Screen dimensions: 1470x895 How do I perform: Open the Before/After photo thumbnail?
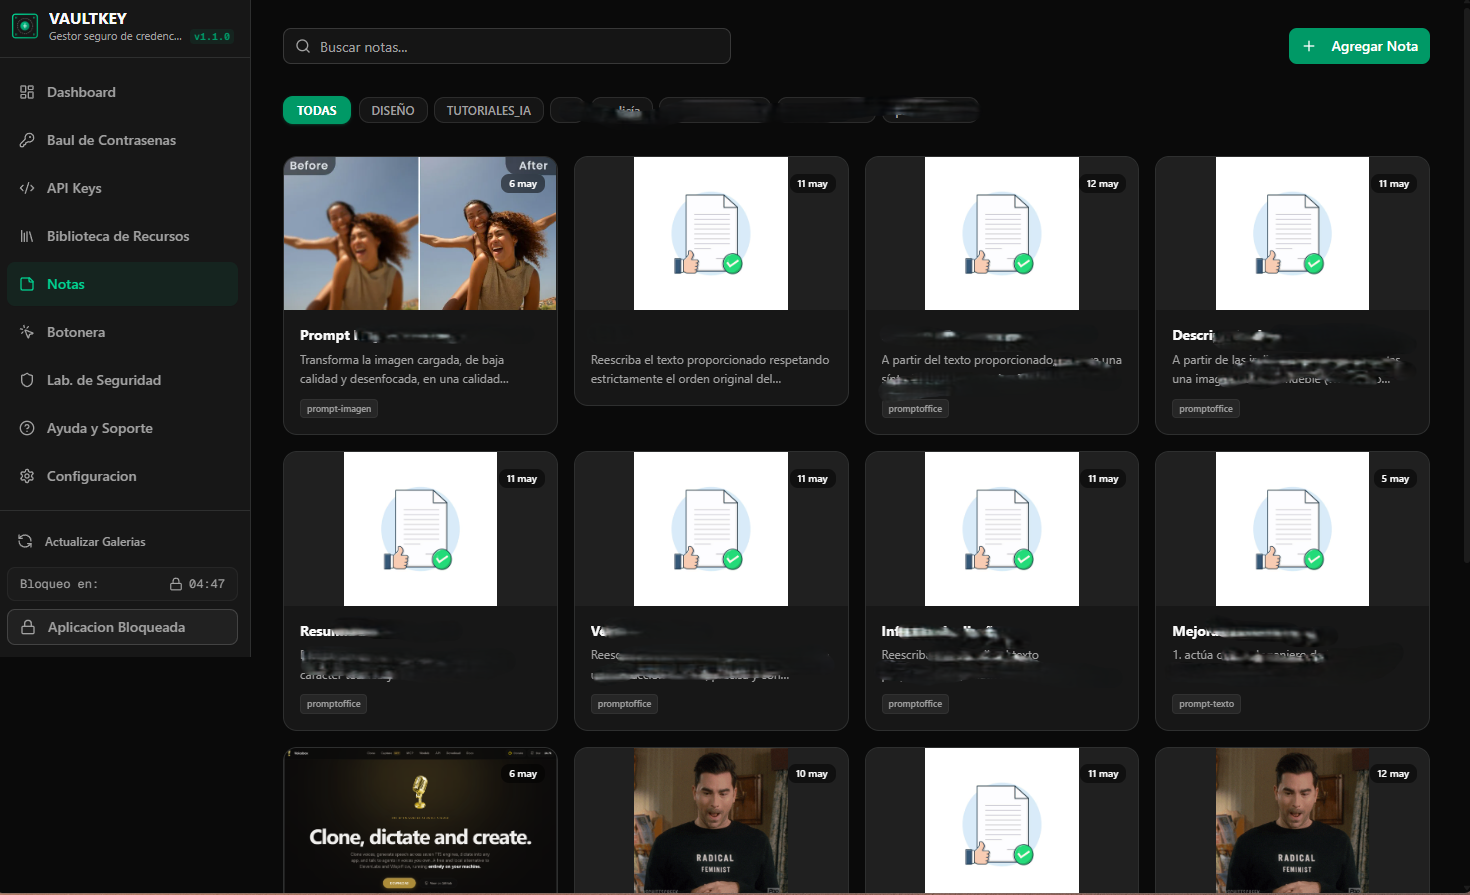pyautogui.click(x=420, y=233)
